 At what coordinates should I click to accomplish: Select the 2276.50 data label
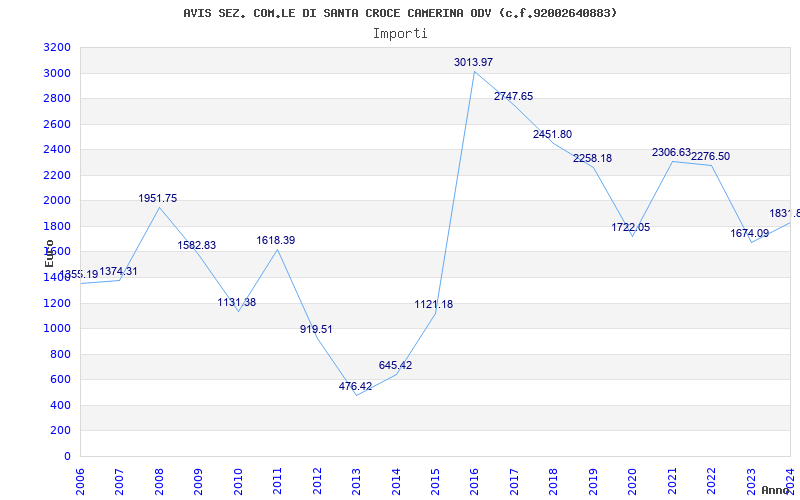pyautogui.click(x=710, y=157)
